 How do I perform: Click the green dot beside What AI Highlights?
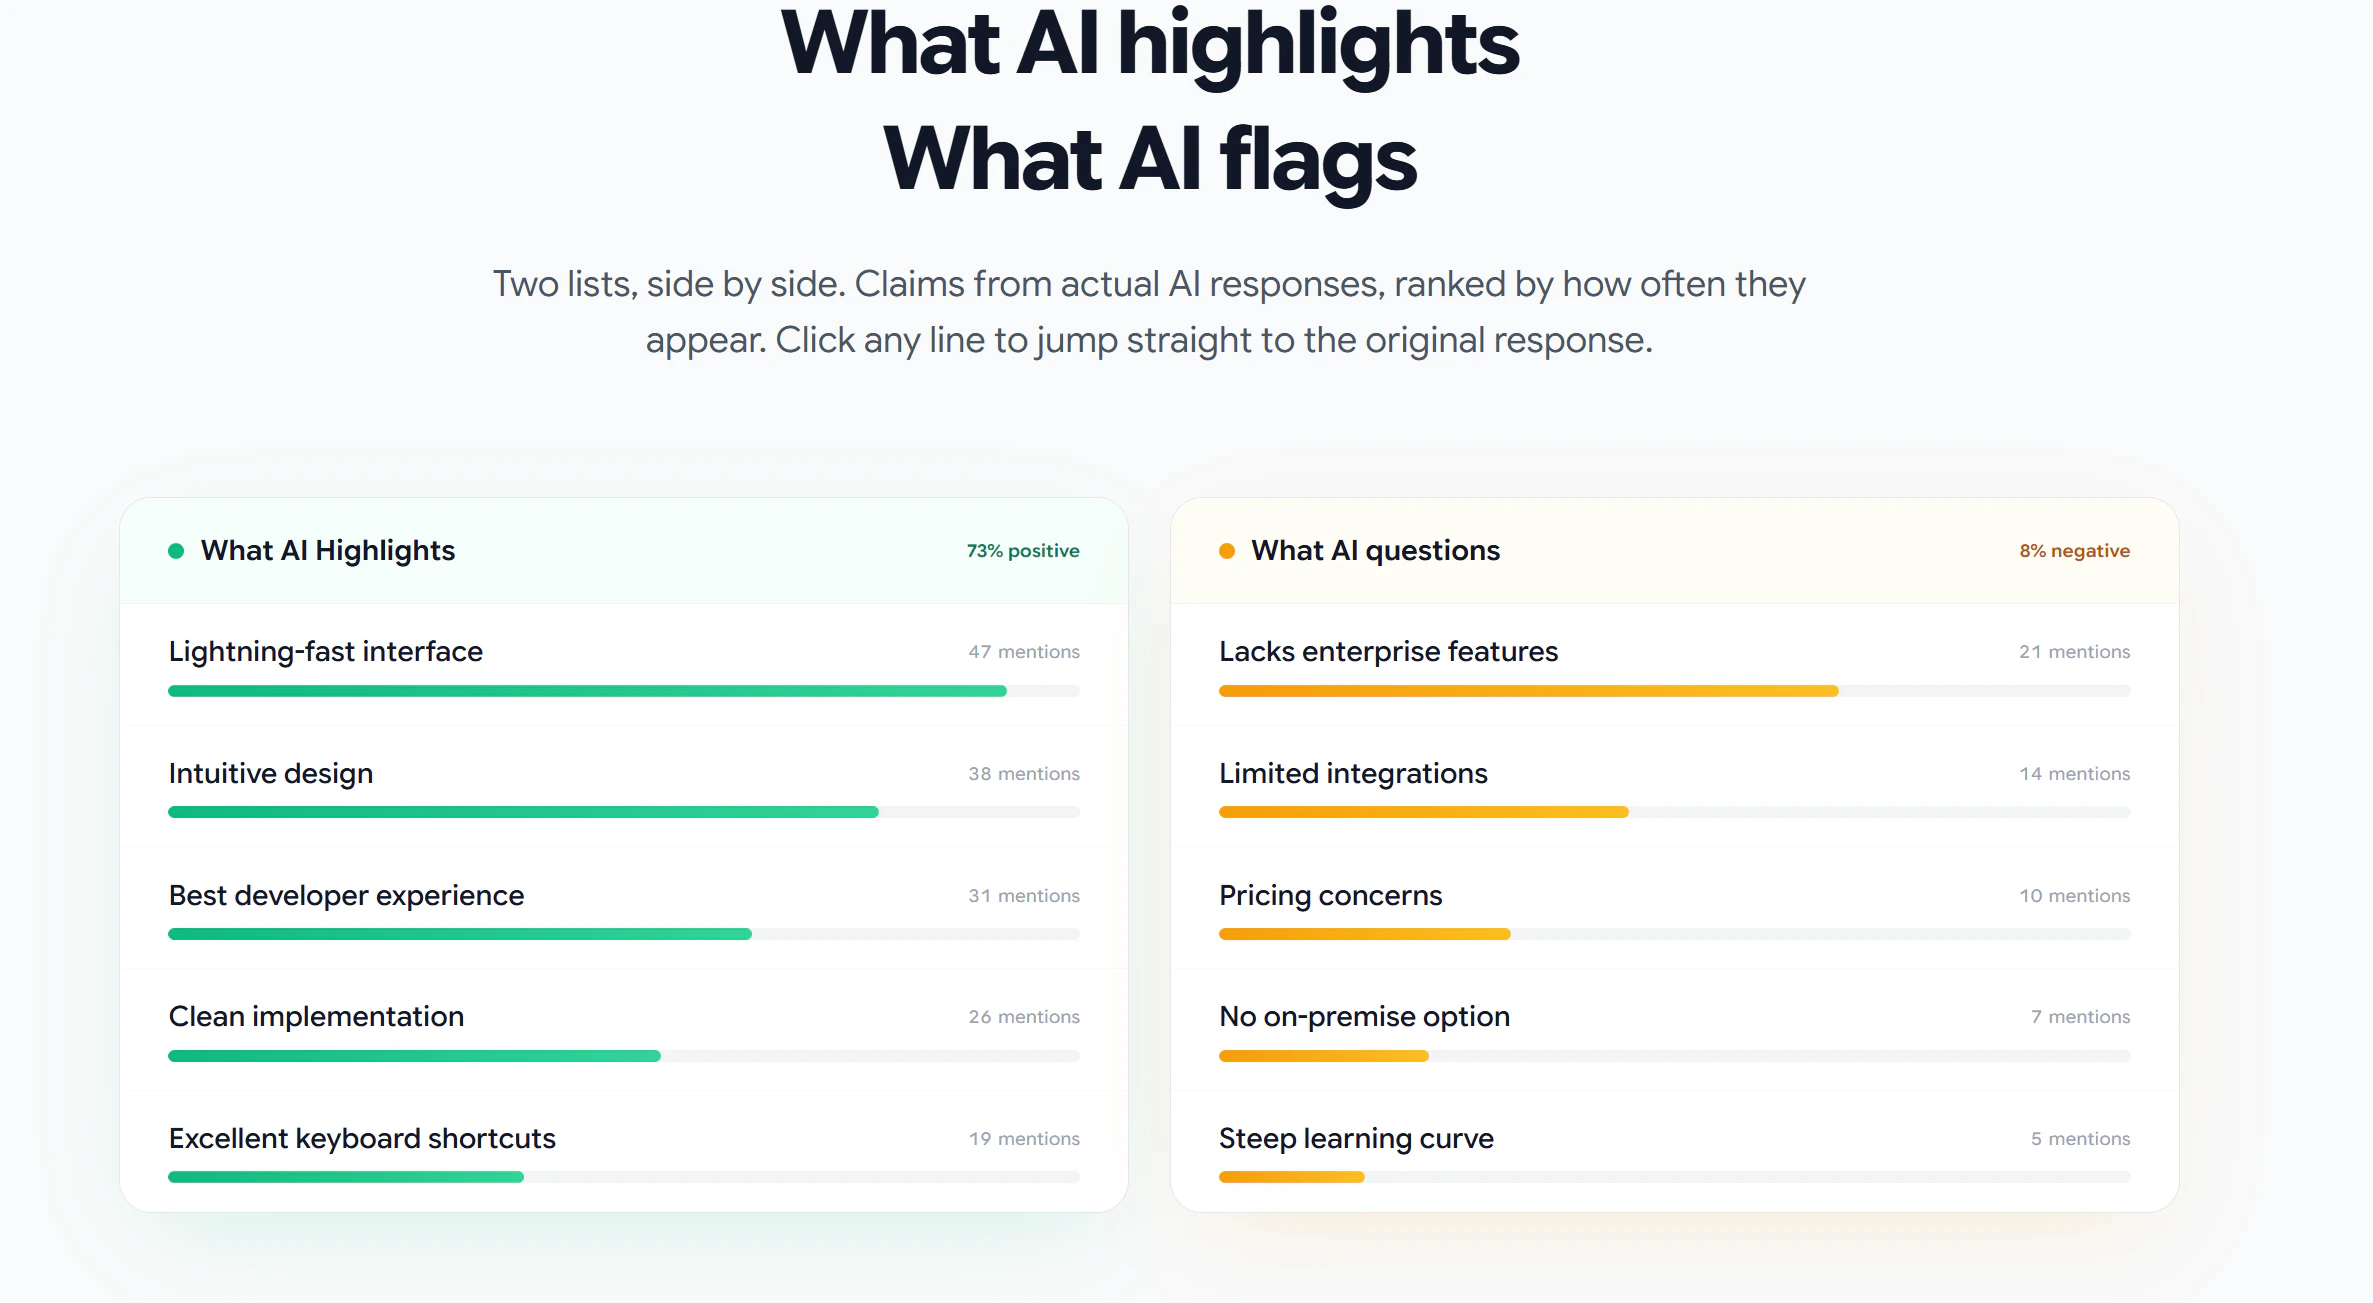coord(176,550)
